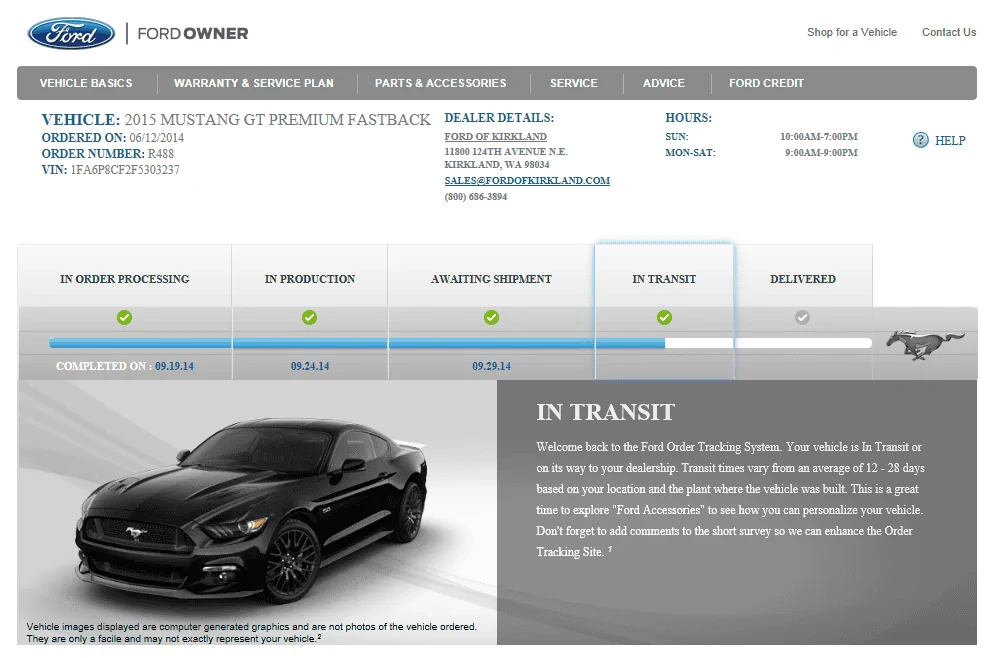
Task: Open the Advice menu
Action: 663,83
